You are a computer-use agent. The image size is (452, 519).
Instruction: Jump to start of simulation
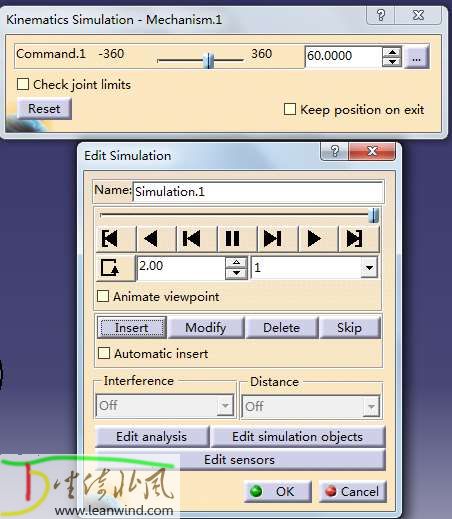(116, 239)
